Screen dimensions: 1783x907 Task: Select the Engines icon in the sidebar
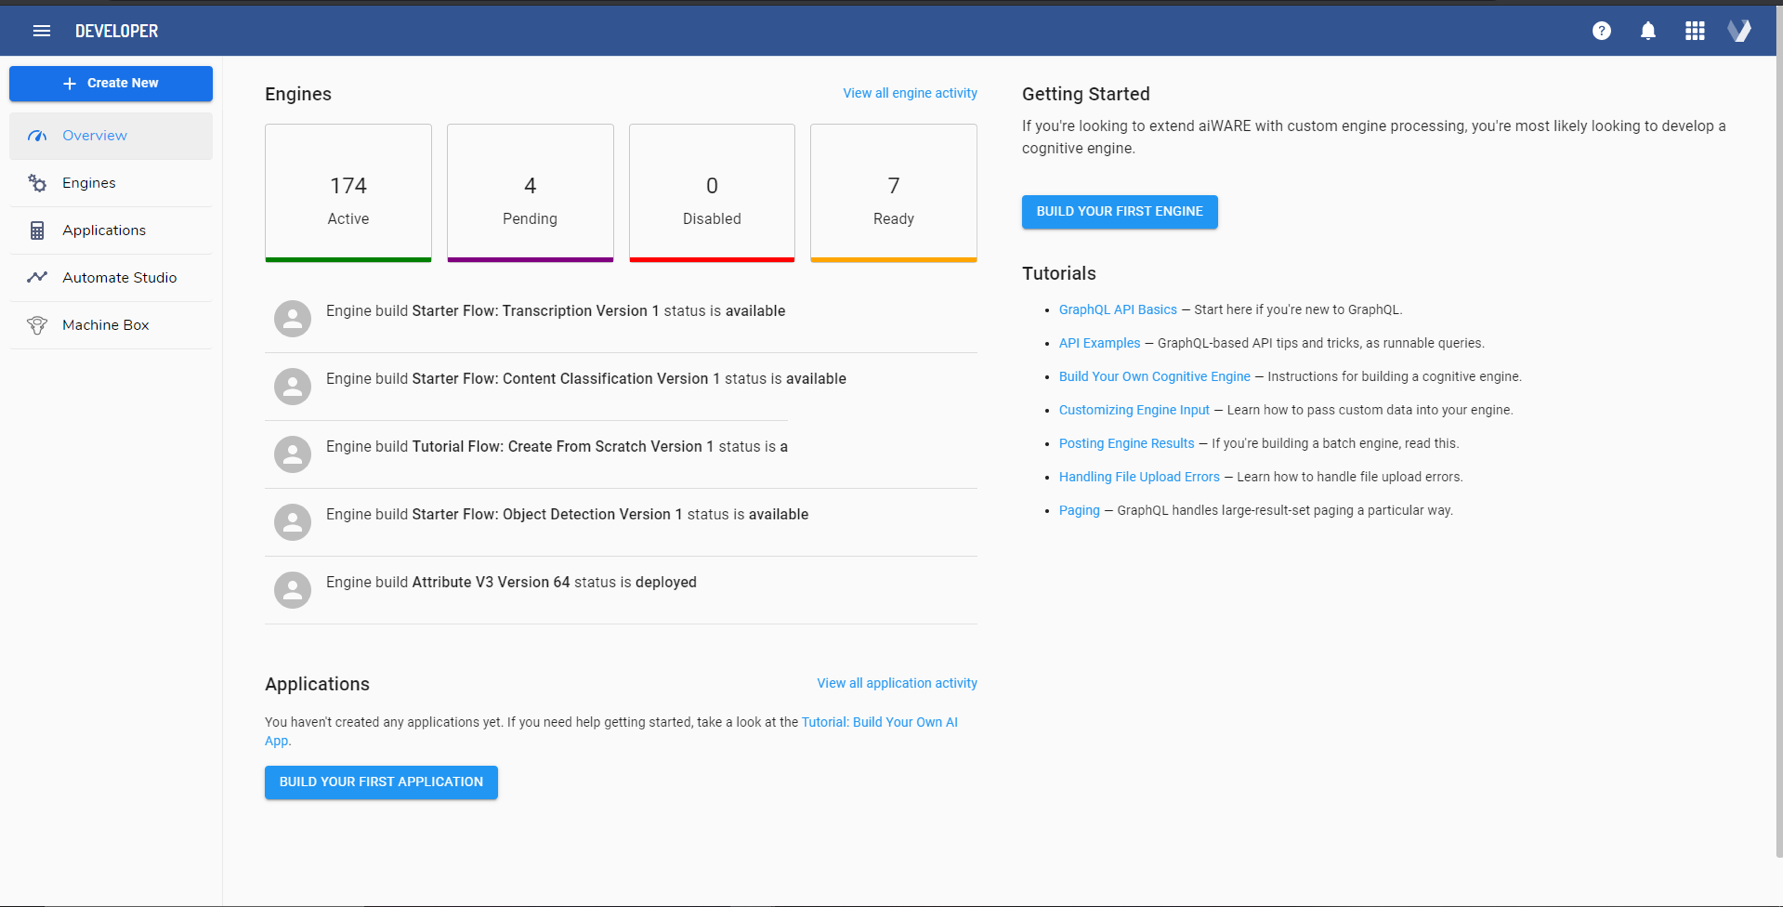(x=37, y=183)
